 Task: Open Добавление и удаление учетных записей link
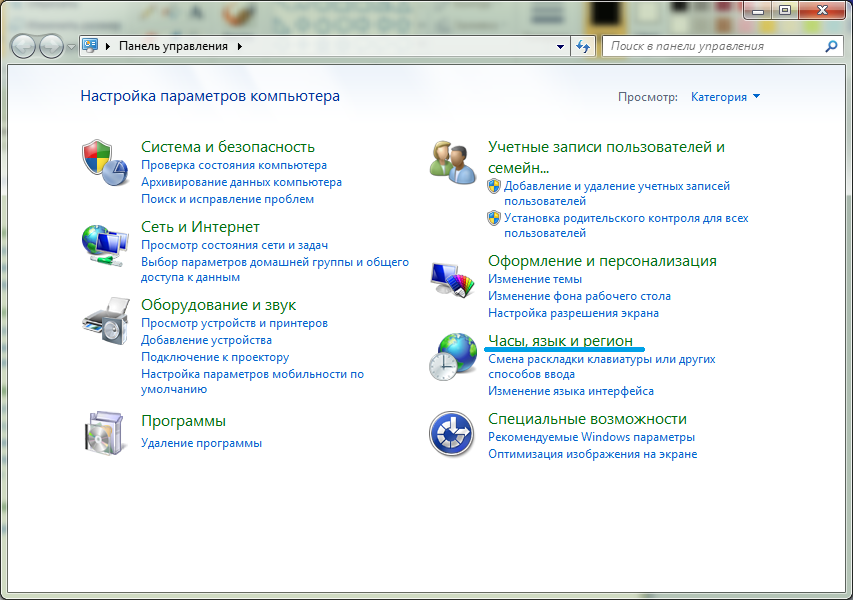coord(617,194)
